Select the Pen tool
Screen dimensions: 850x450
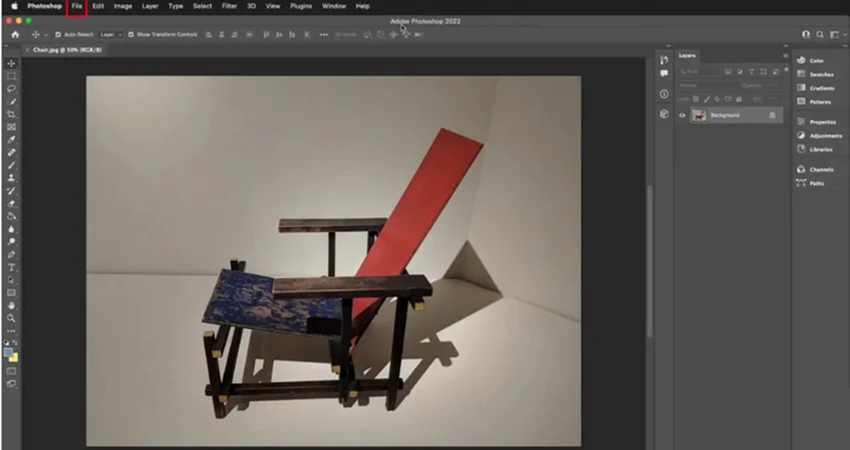coord(11,255)
